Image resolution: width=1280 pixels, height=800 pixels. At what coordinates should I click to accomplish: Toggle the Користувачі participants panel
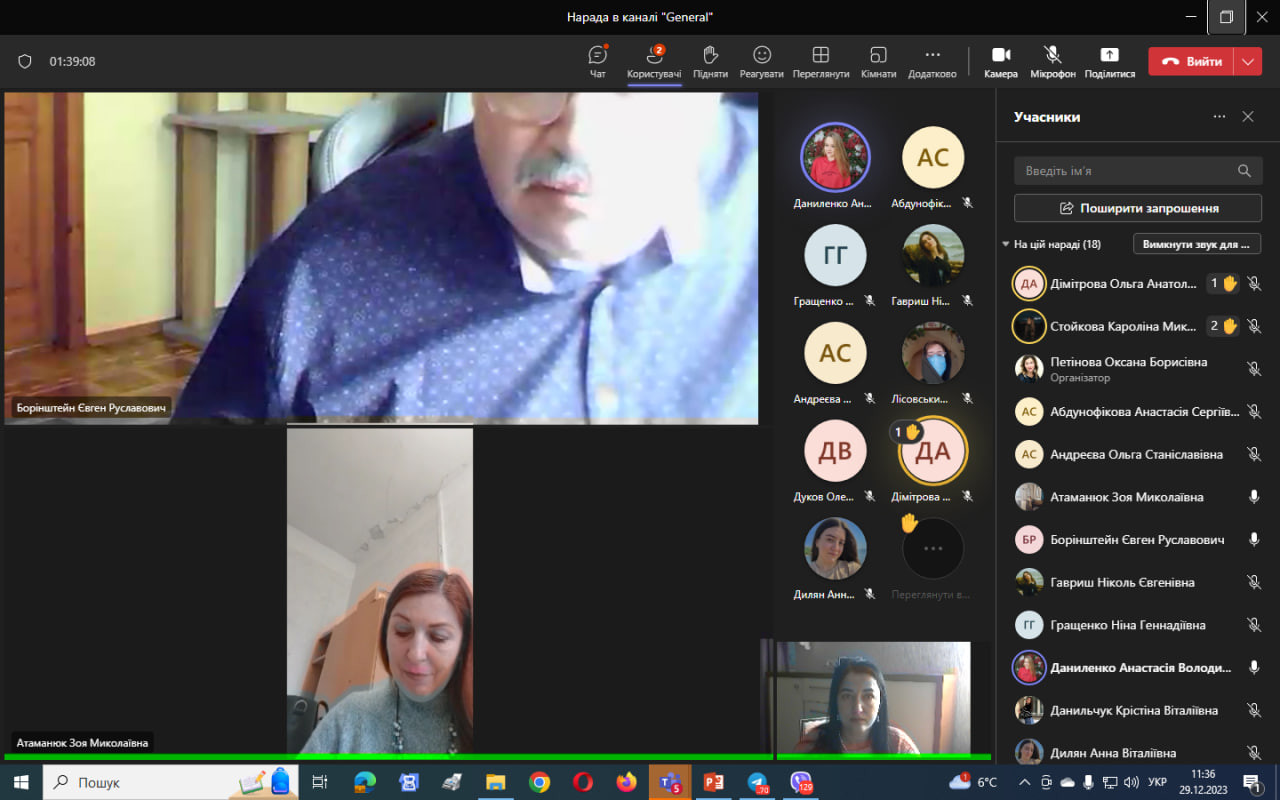coord(654,62)
